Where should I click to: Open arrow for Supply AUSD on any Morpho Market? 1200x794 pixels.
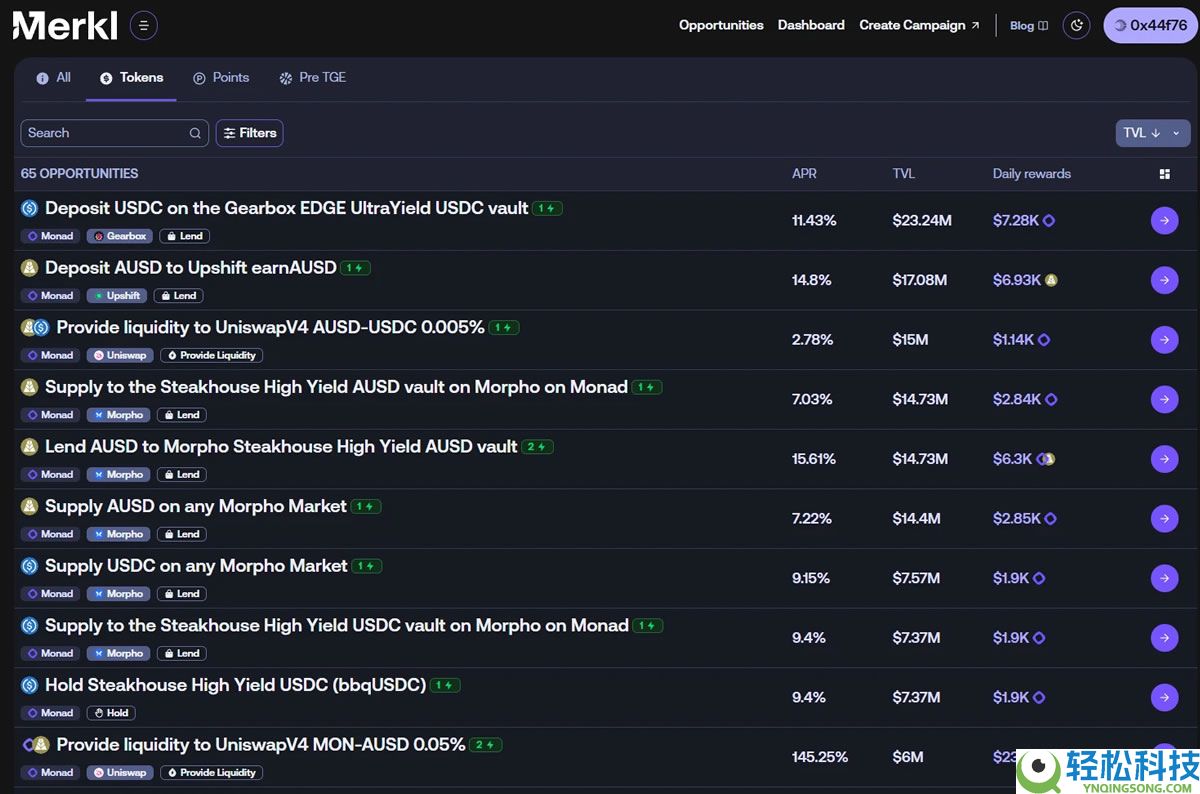tap(1164, 519)
